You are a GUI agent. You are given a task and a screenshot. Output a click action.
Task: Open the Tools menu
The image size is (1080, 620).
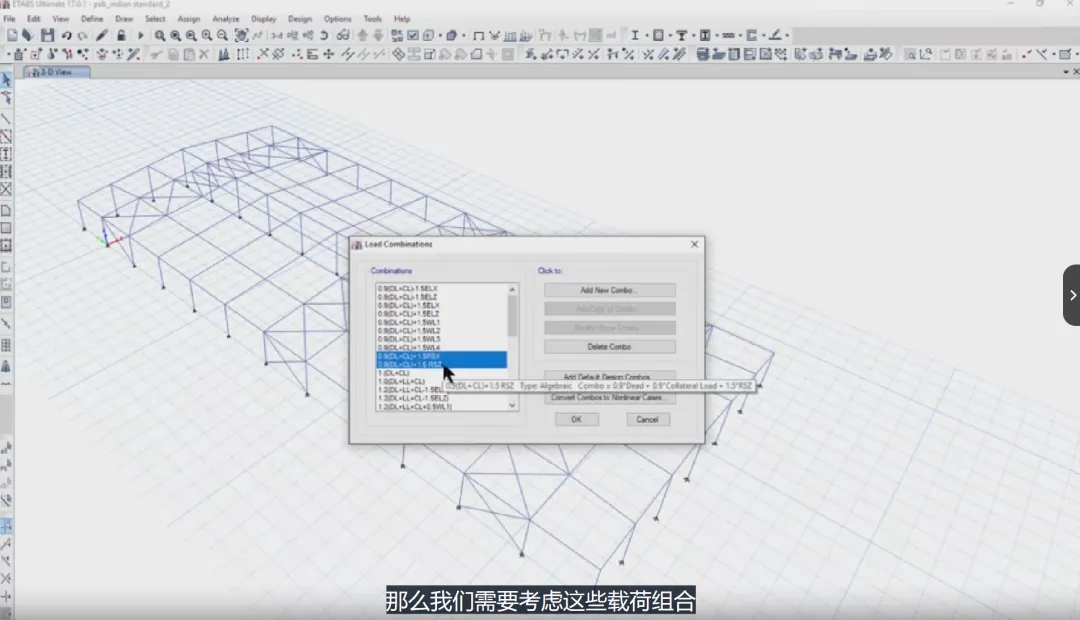pyautogui.click(x=373, y=19)
